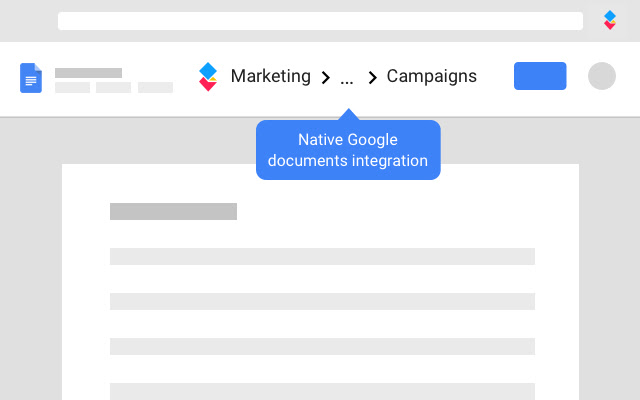Click the browser address bar
The image size is (640, 400).
(320, 21)
